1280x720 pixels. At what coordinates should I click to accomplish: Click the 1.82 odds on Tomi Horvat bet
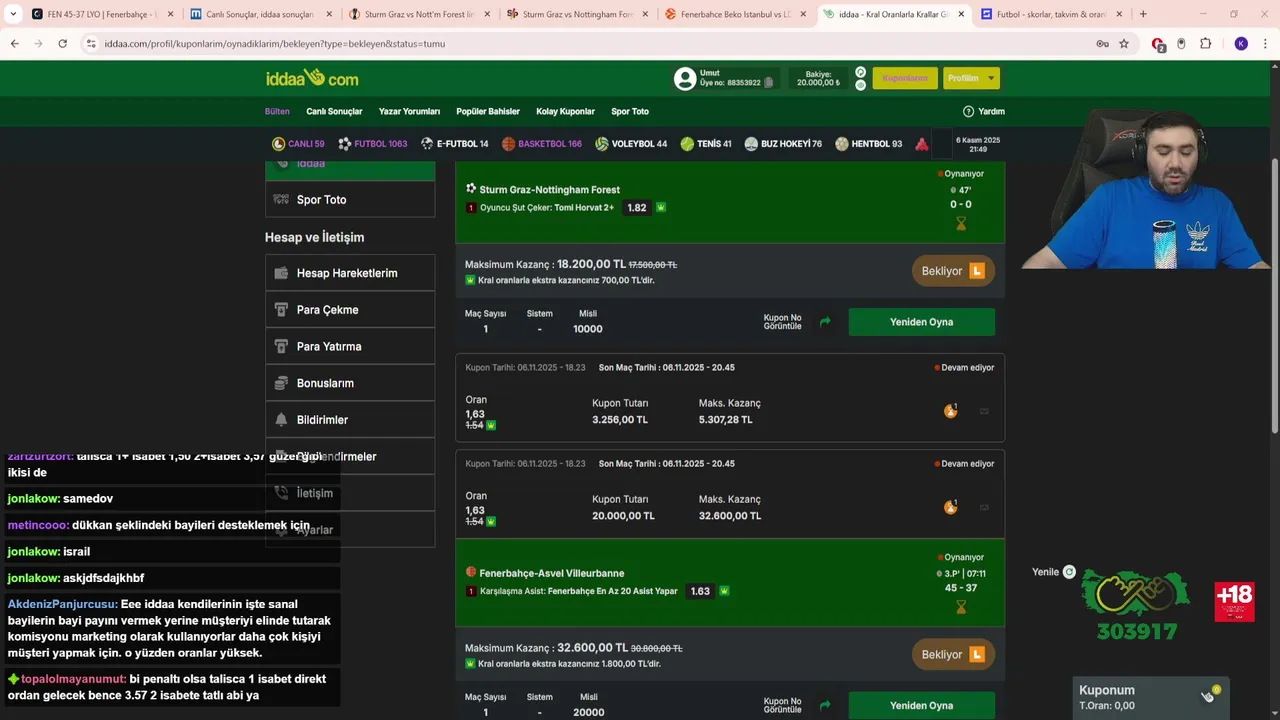pos(637,208)
